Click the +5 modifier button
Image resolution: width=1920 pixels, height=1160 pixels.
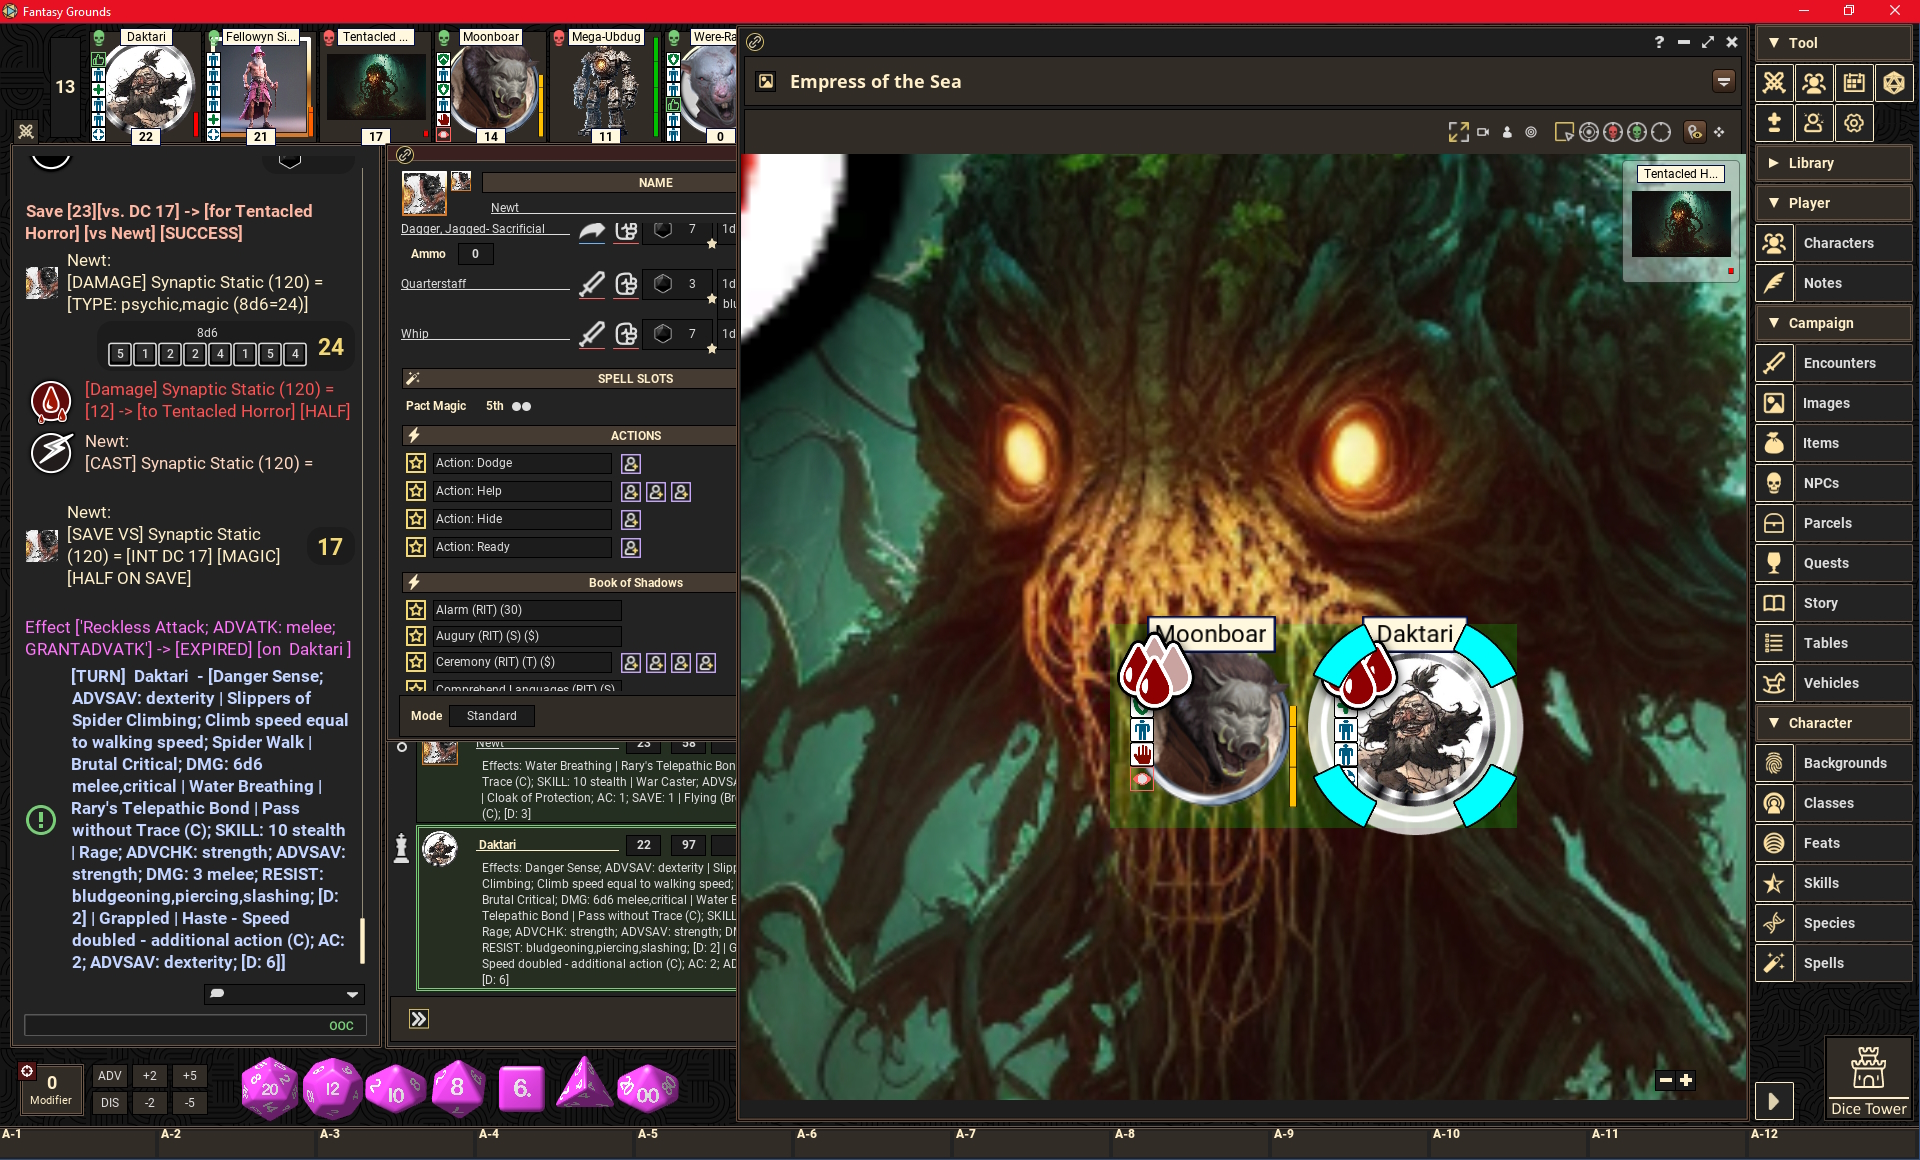click(x=190, y=1076)
